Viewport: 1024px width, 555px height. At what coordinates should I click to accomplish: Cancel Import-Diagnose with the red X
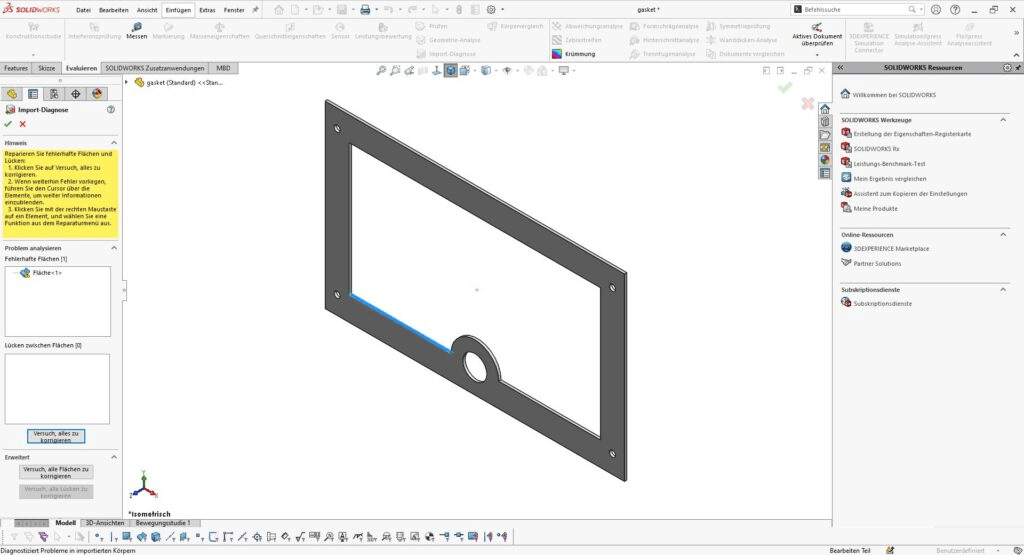22,124
